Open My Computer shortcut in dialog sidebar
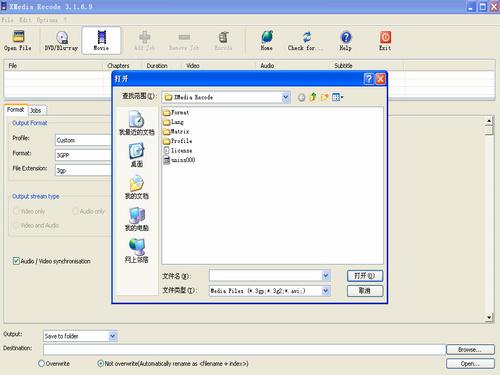This screenshot has height=375, width=500. 137,219
